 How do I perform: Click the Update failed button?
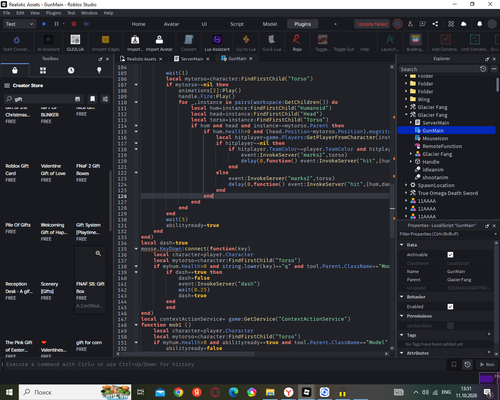(x=372, y=24)
